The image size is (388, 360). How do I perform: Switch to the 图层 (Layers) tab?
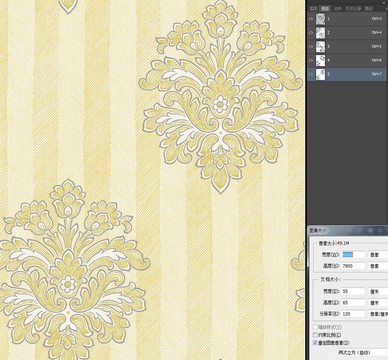click(x=313, y=9)
